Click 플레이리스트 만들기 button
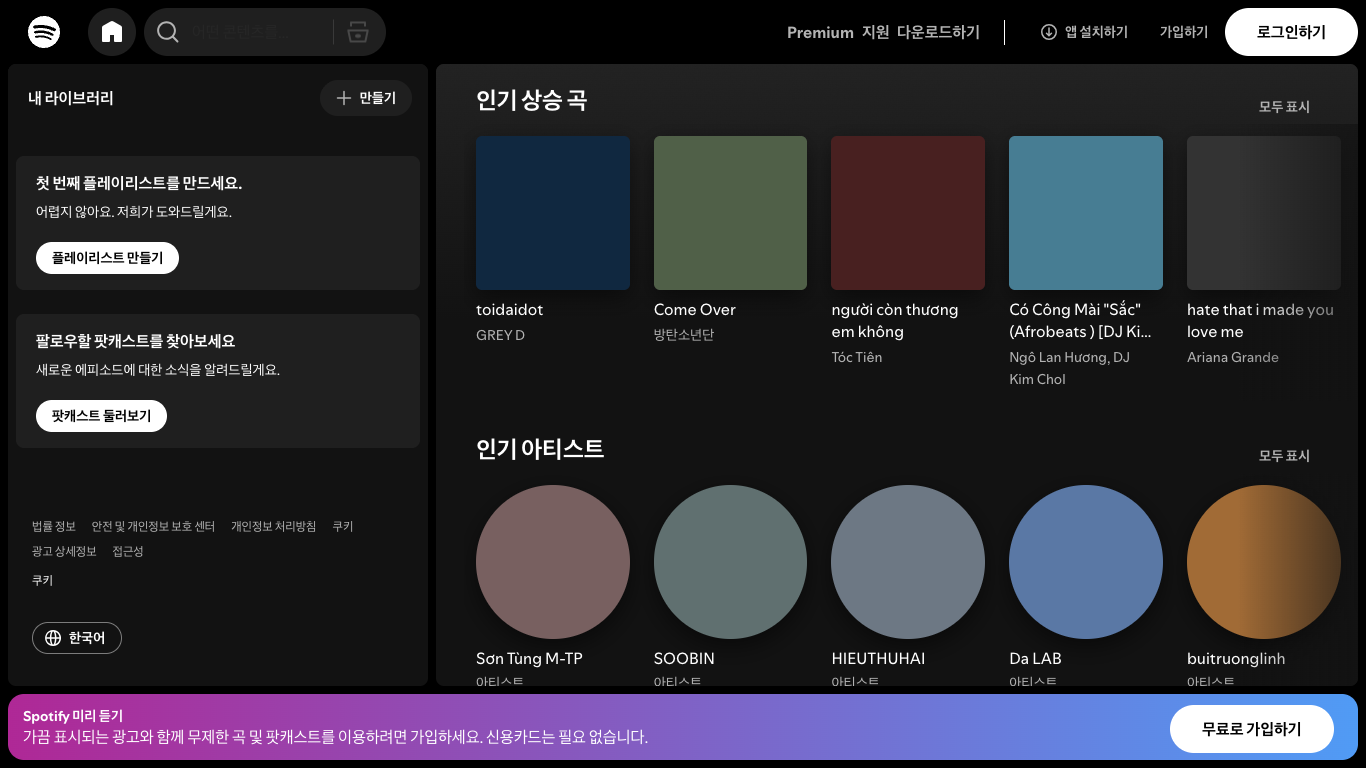 [x=107, y=258]
